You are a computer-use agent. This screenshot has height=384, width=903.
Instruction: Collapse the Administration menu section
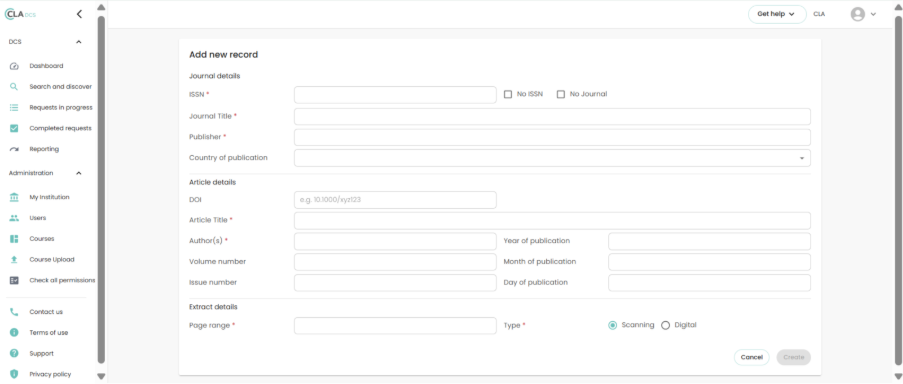click(x=79, y=173)
